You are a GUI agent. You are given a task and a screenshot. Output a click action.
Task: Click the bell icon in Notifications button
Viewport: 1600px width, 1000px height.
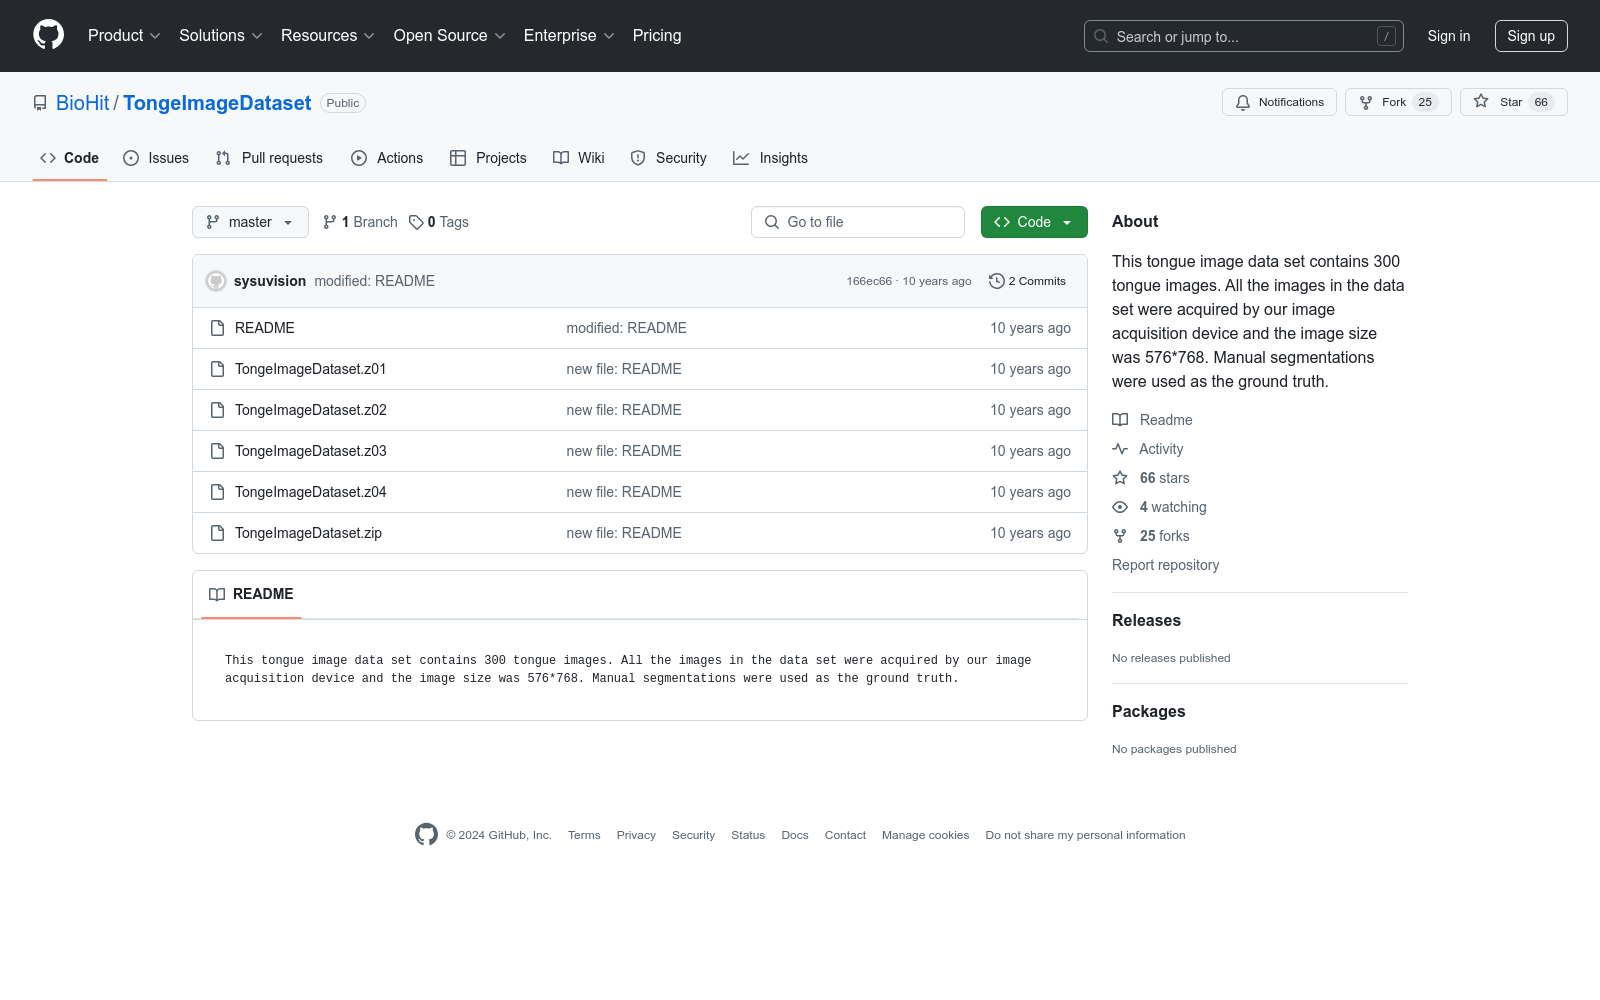click(1243, 102)
